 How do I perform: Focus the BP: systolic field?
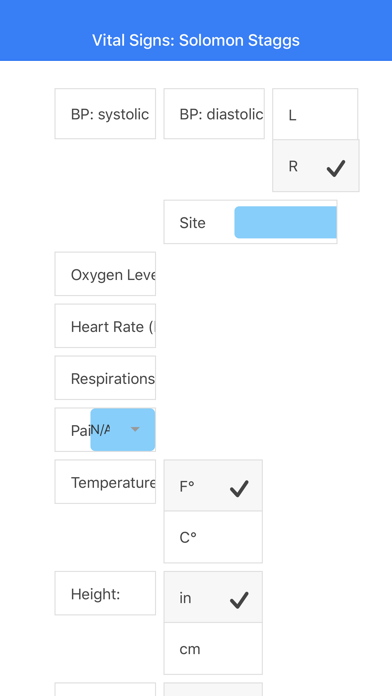[x=105, y=114]
